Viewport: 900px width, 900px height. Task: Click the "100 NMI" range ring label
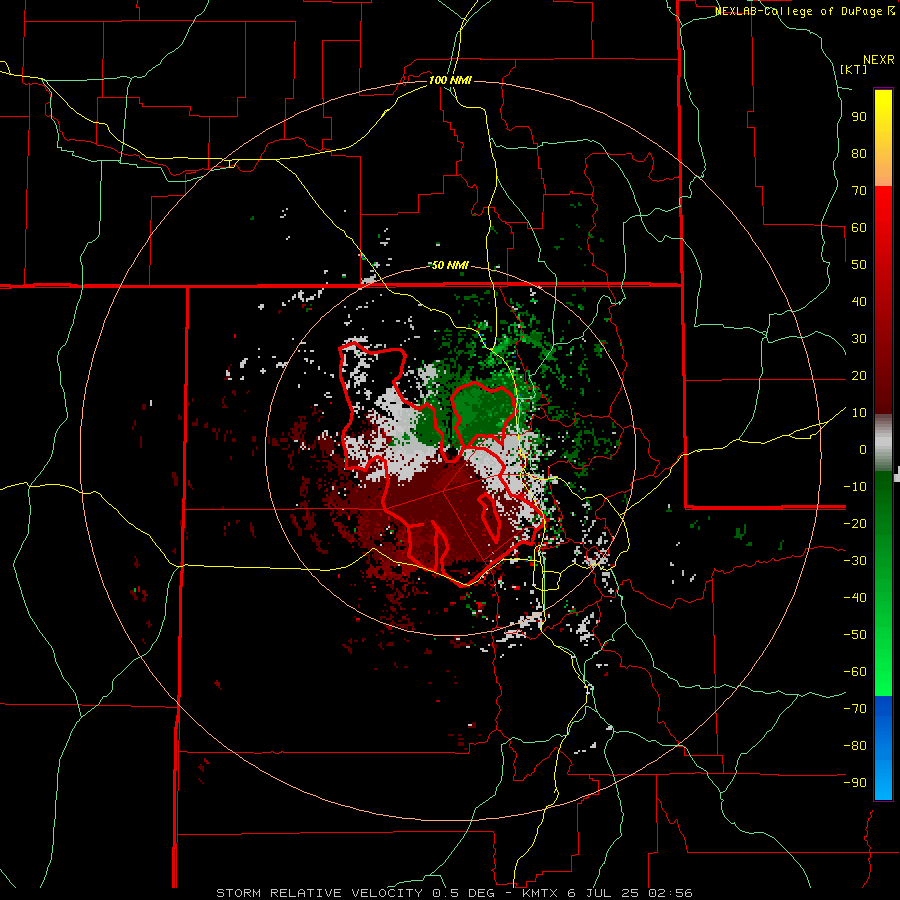(x=450, y=80)
